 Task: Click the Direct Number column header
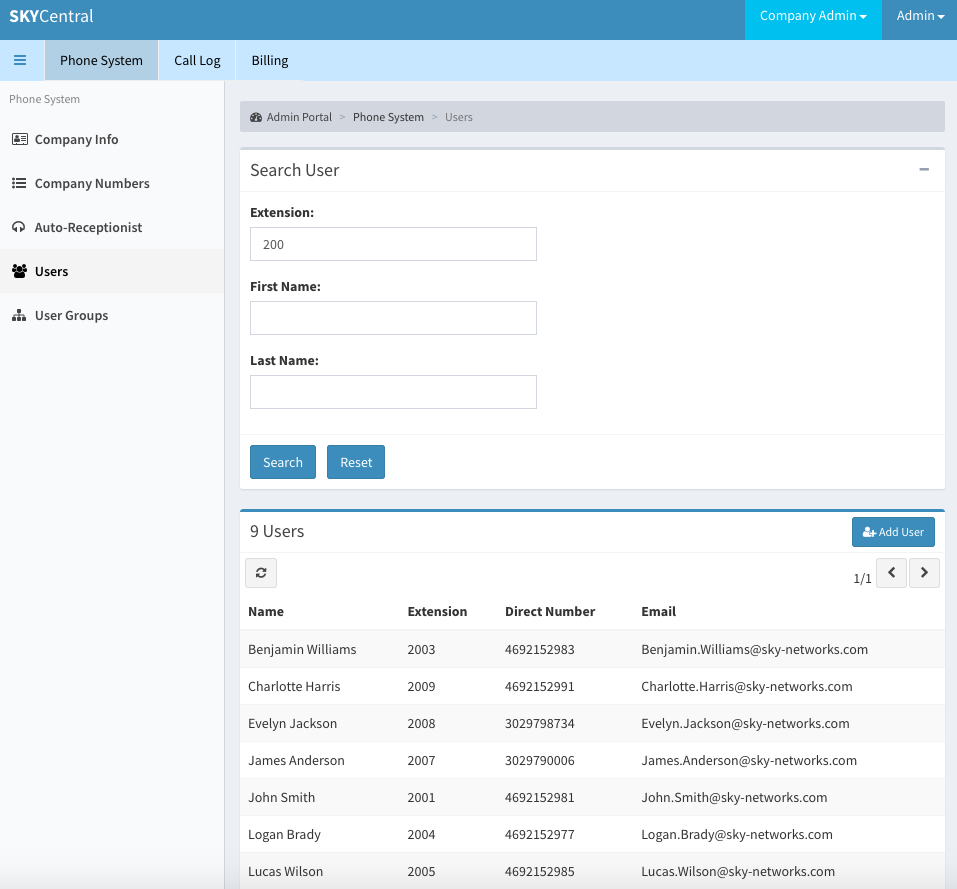550,611
